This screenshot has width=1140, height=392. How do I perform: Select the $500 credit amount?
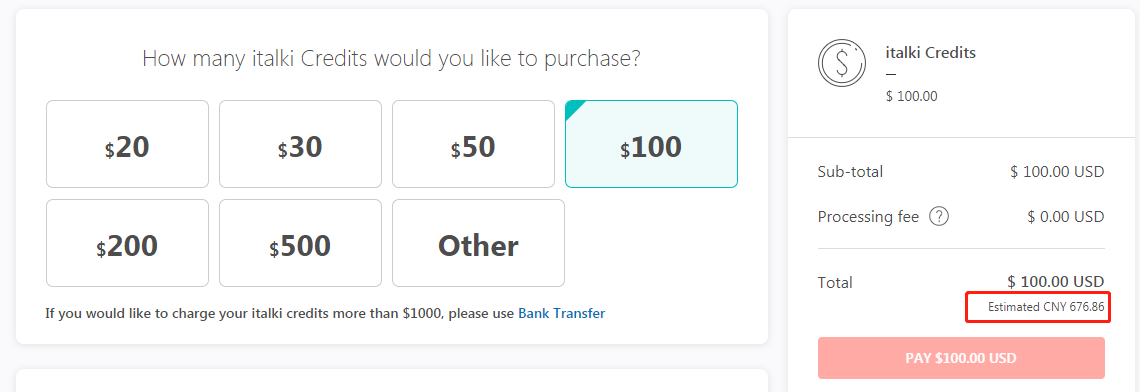(x=300, y=243)
